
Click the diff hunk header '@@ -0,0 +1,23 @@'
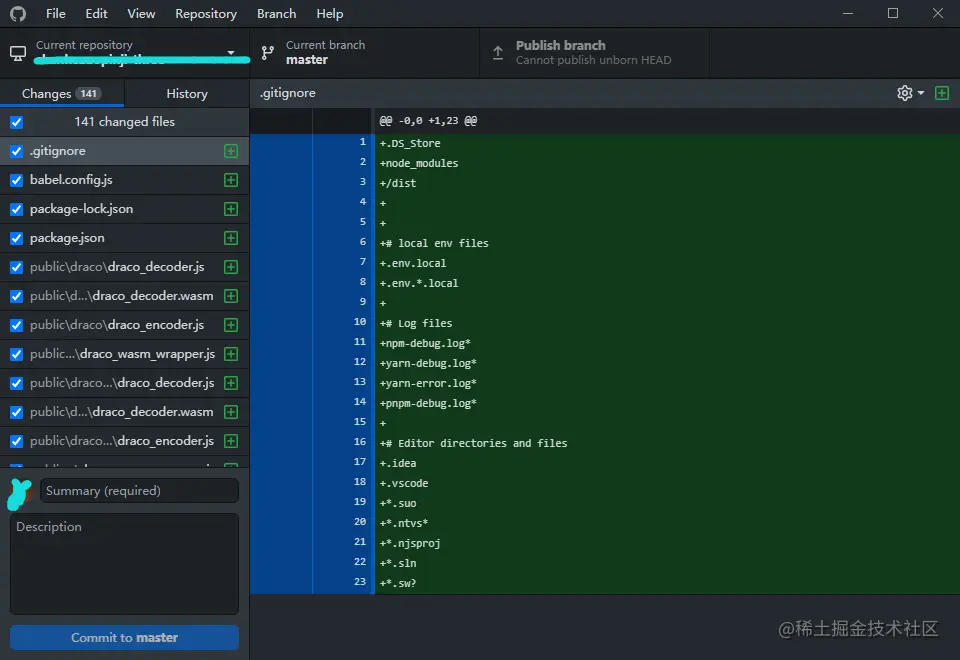[429, 121]
